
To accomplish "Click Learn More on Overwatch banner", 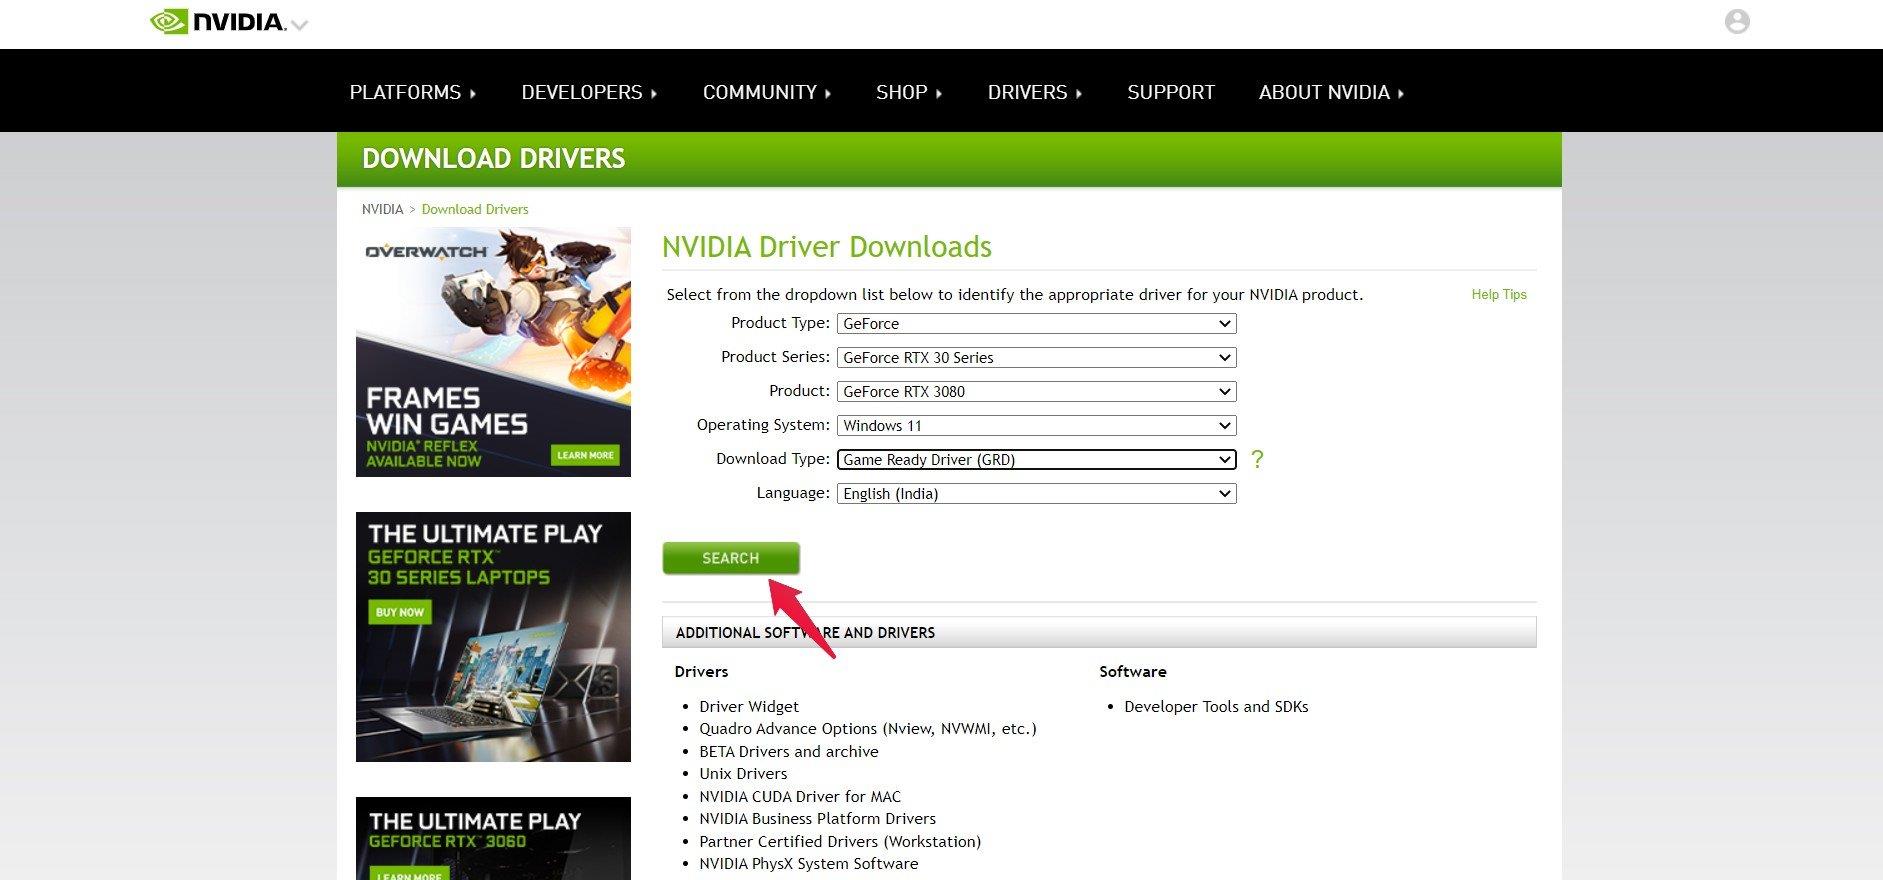I will point(586,455).
